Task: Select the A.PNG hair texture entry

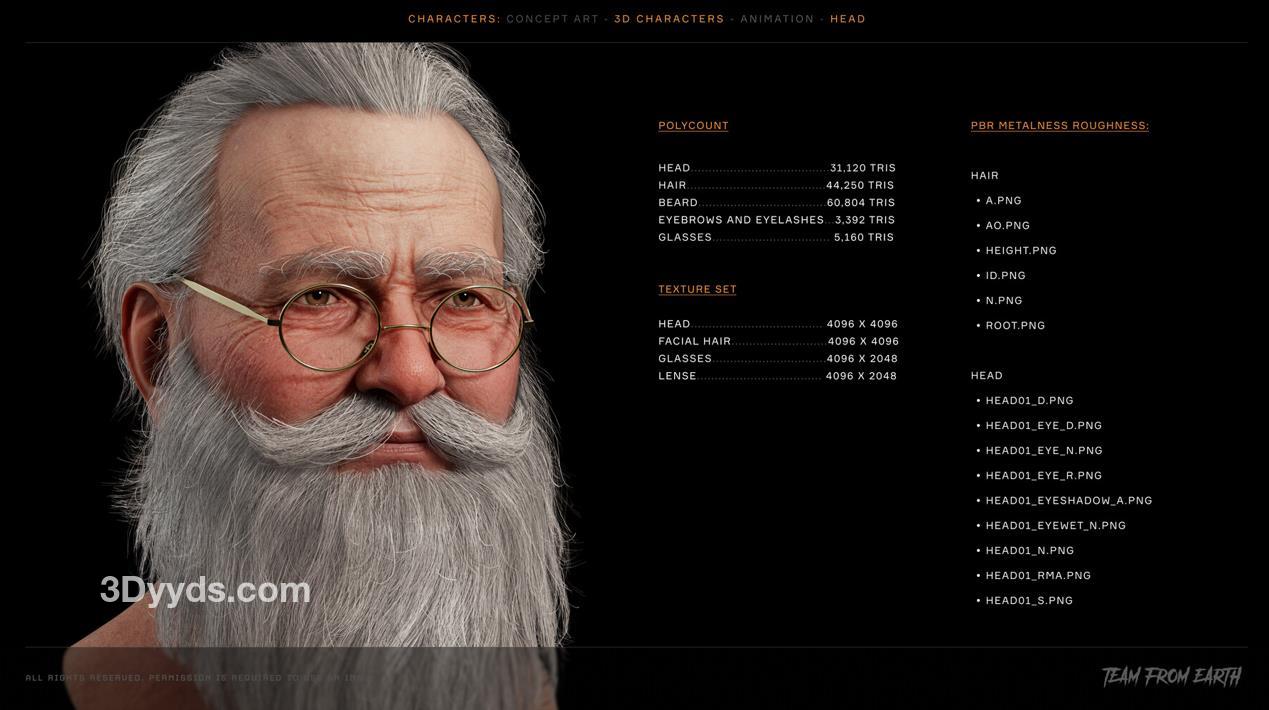Action: [x=1003, y=201]
